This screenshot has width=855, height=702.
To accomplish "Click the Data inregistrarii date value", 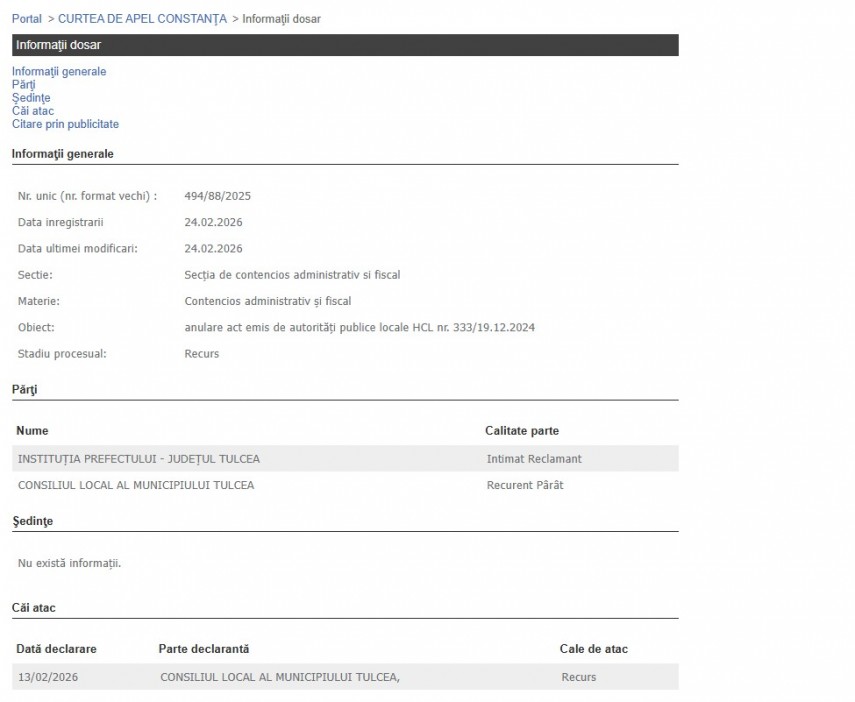I will point(213,222).
